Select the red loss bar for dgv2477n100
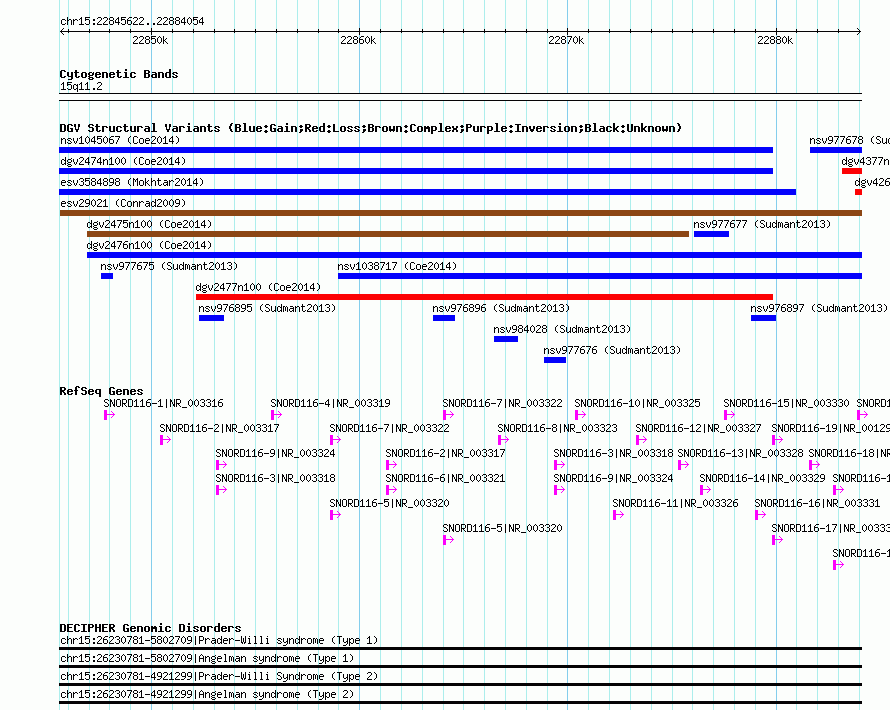 click(484, 297)
